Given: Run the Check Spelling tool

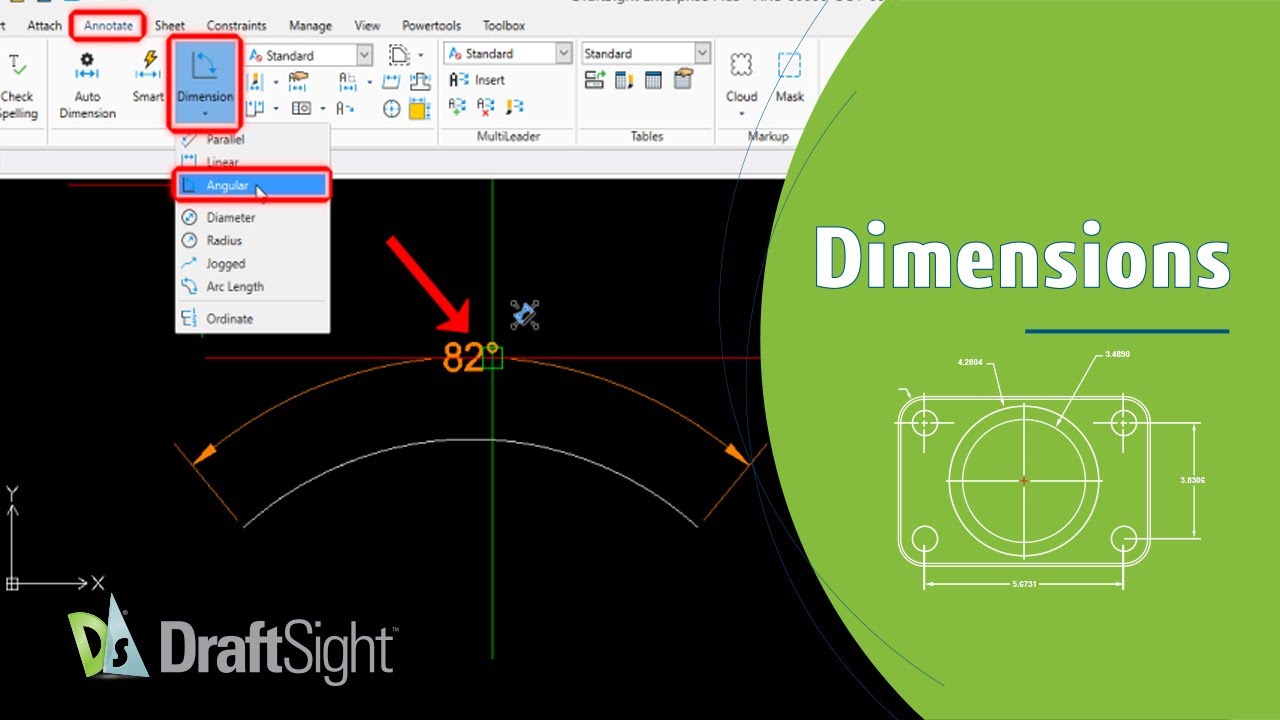Looking at the screenshot, I should pos(18,85).
